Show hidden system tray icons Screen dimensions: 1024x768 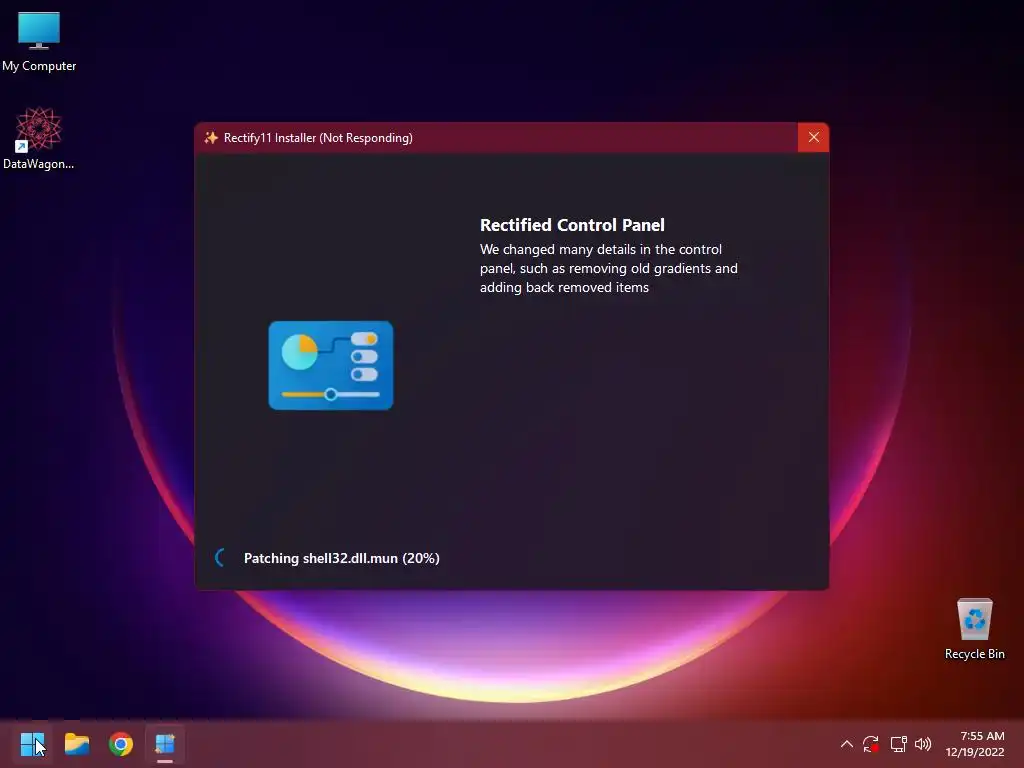point(846,744)
